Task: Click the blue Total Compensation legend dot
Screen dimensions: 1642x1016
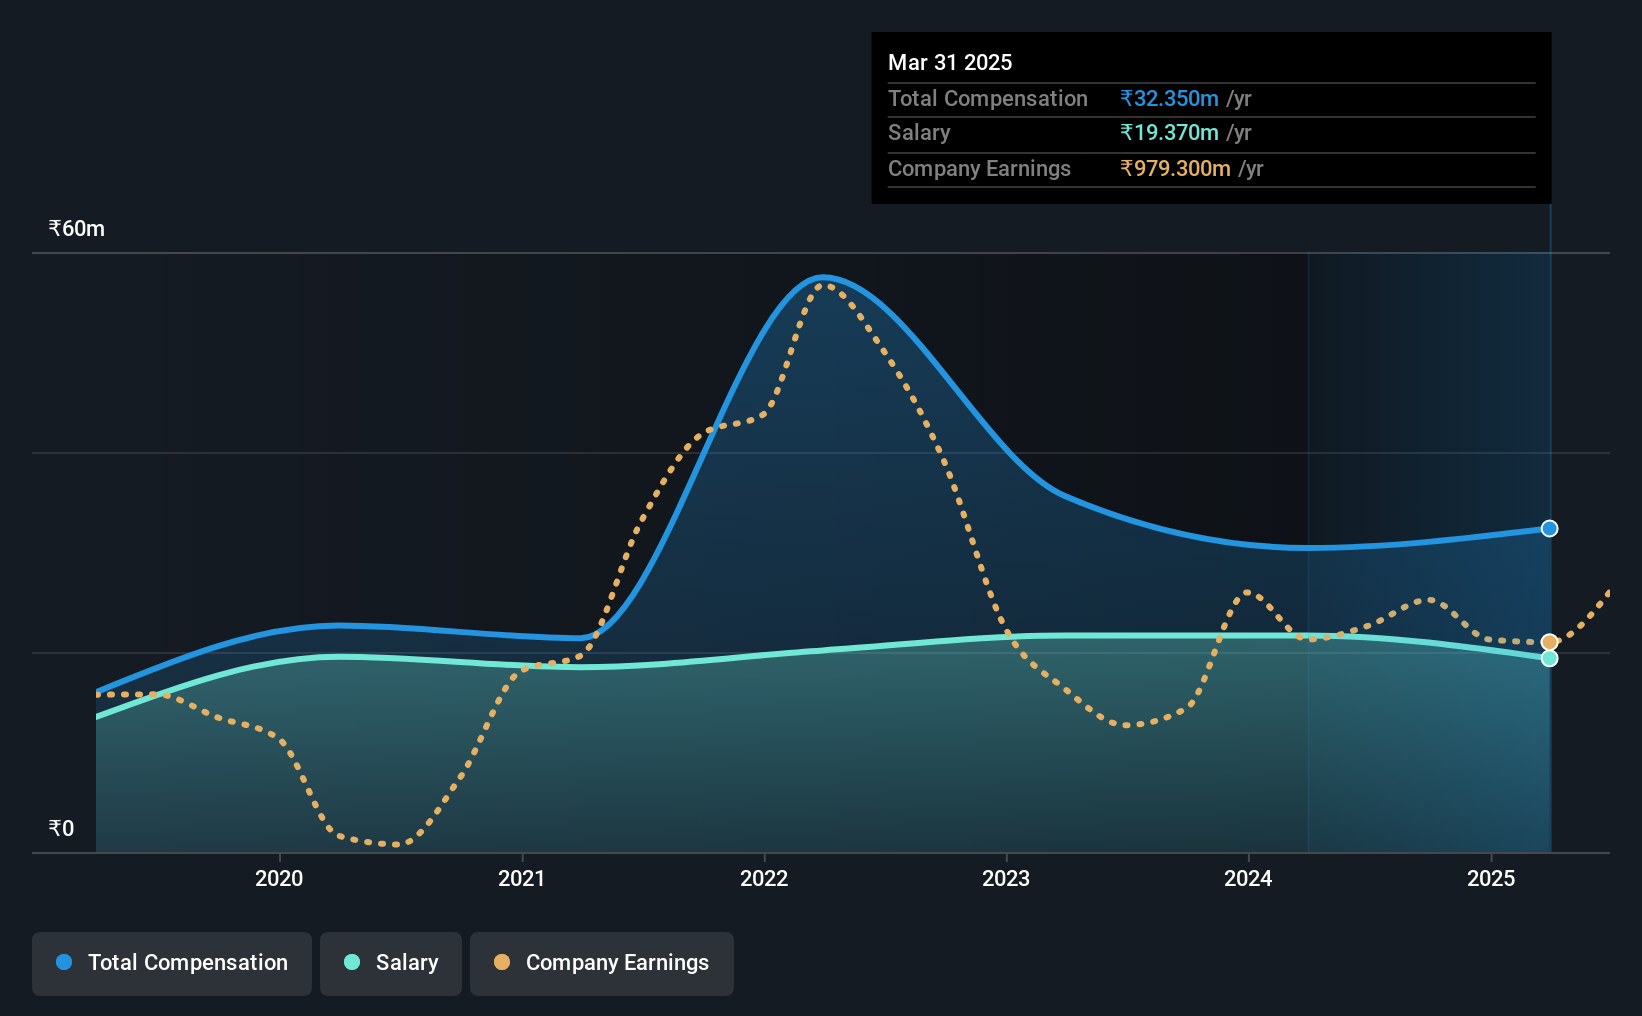Action: (64, 962)
